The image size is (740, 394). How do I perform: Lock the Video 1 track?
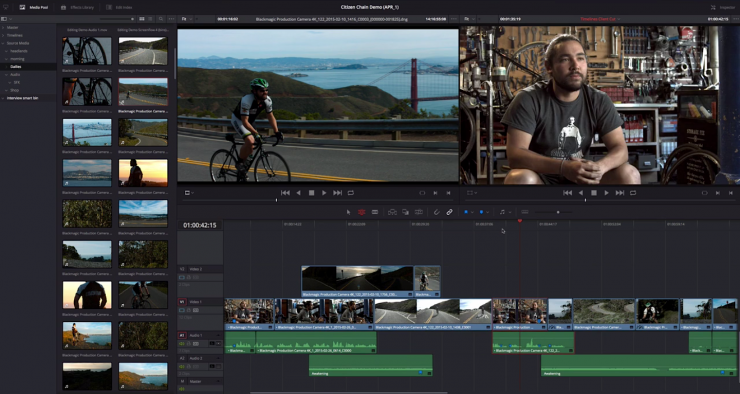click(x=189, y=310)
